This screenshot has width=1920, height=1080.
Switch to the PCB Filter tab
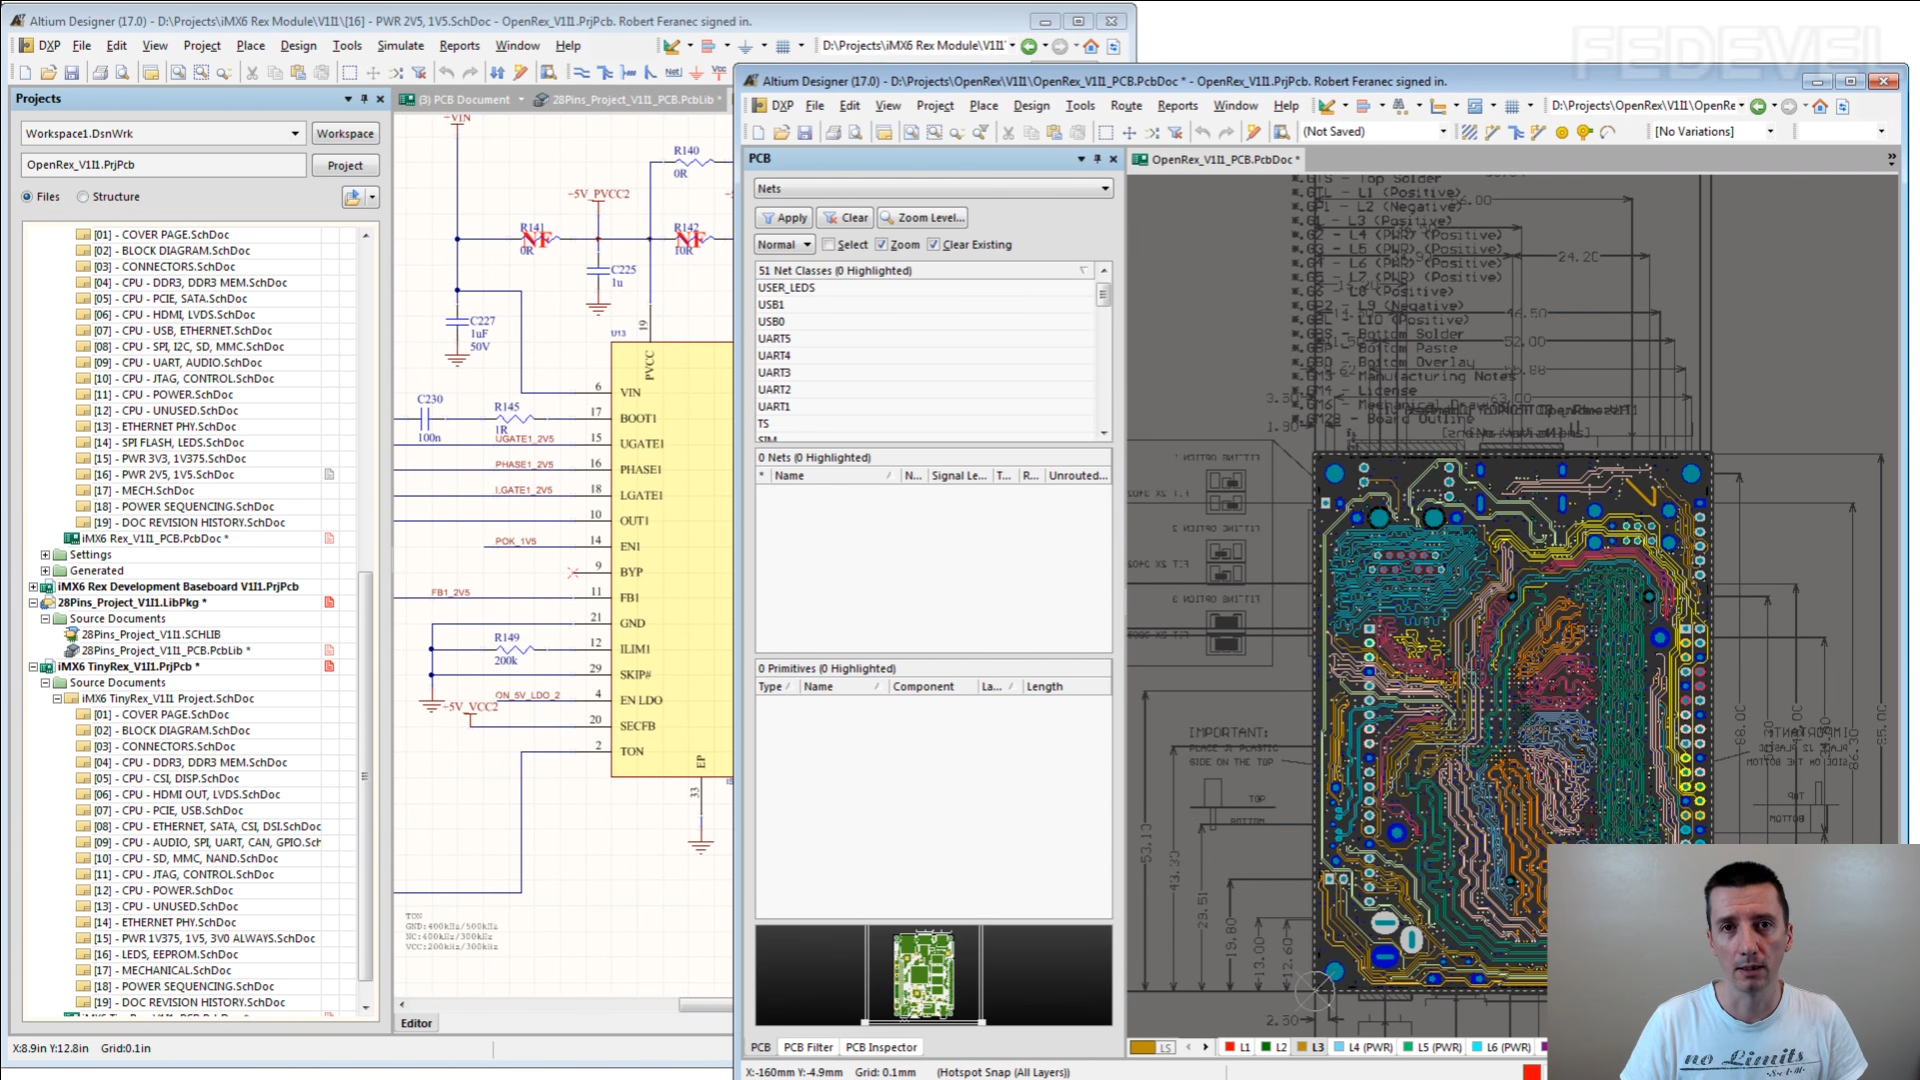point(808,1047)
